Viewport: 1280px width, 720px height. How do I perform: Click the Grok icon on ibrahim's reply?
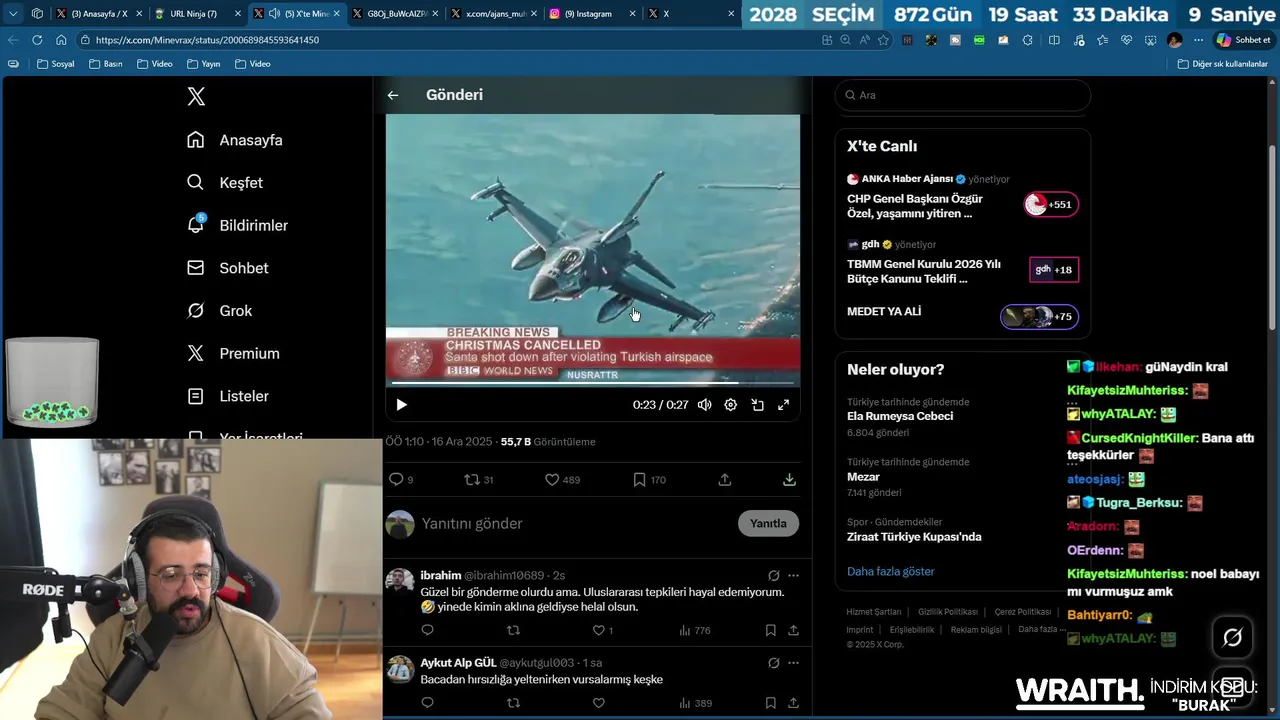click(773, 576)
